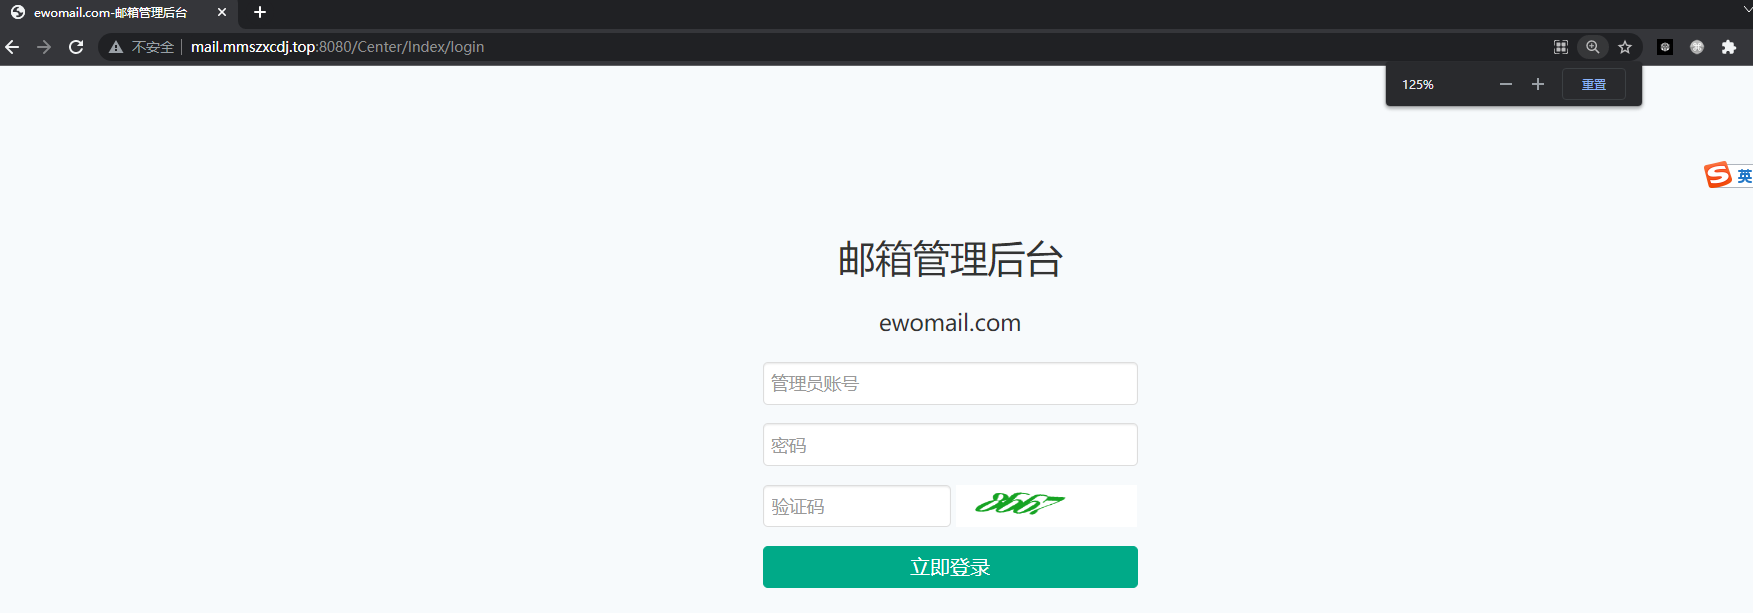
Task: Increase zoom with the plus button
Action: coord(1538,85)
